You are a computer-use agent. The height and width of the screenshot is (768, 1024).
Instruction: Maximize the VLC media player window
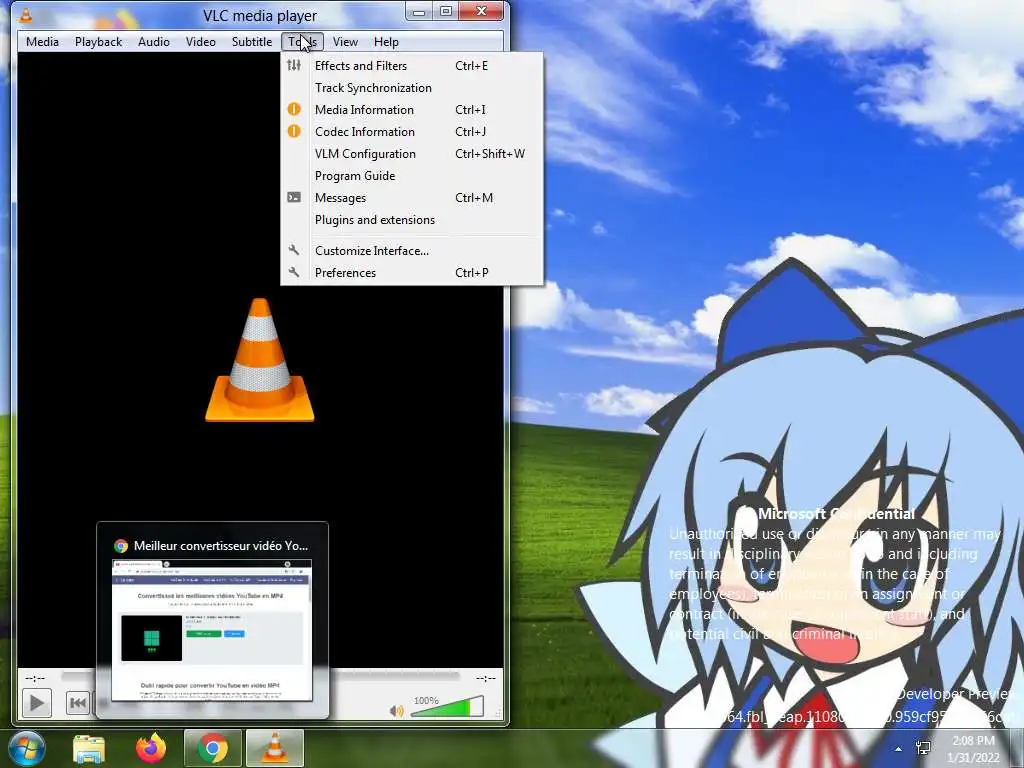point(446,11)
